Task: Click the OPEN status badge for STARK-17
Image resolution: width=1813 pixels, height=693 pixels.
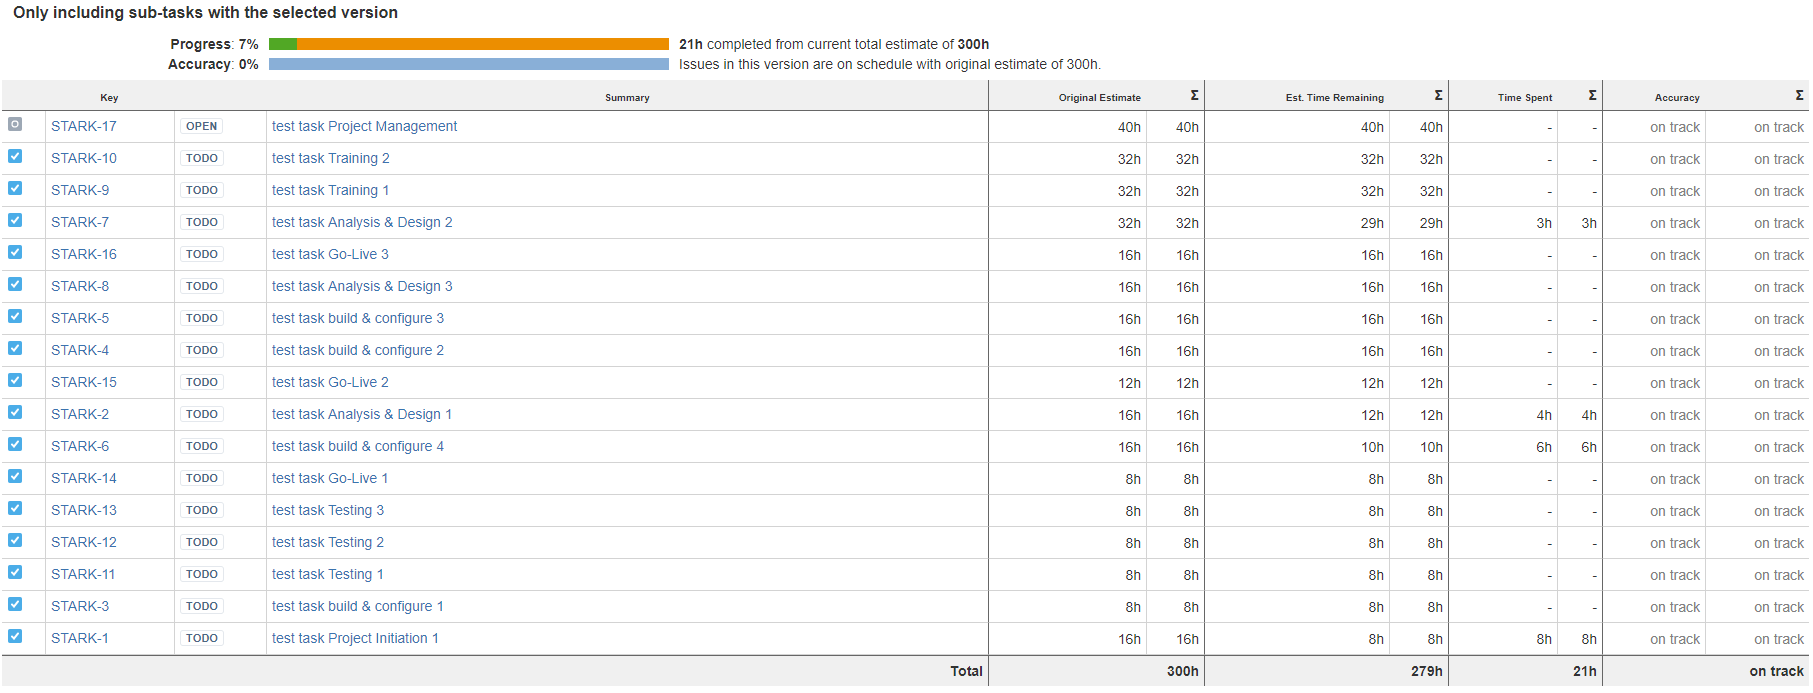Action: click(201, 126)
